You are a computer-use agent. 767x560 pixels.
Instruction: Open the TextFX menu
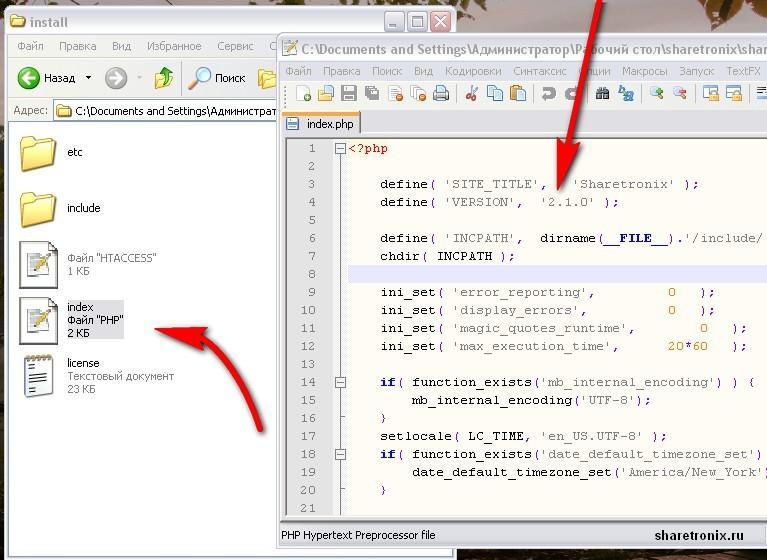743,71
